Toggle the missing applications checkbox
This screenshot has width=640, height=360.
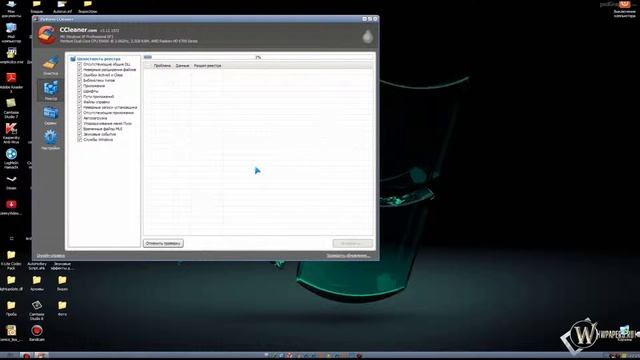pyautogui.click(x=80, y=113)
